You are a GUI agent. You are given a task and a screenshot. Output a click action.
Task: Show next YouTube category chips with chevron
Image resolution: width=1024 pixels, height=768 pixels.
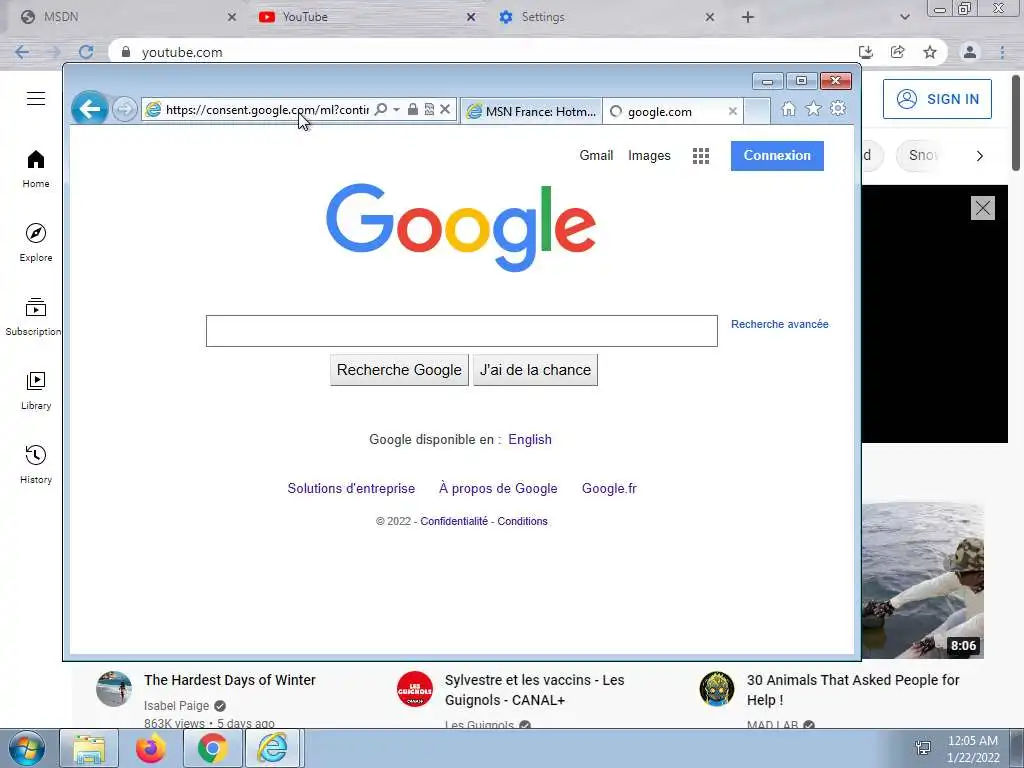(x=980, y=155)
